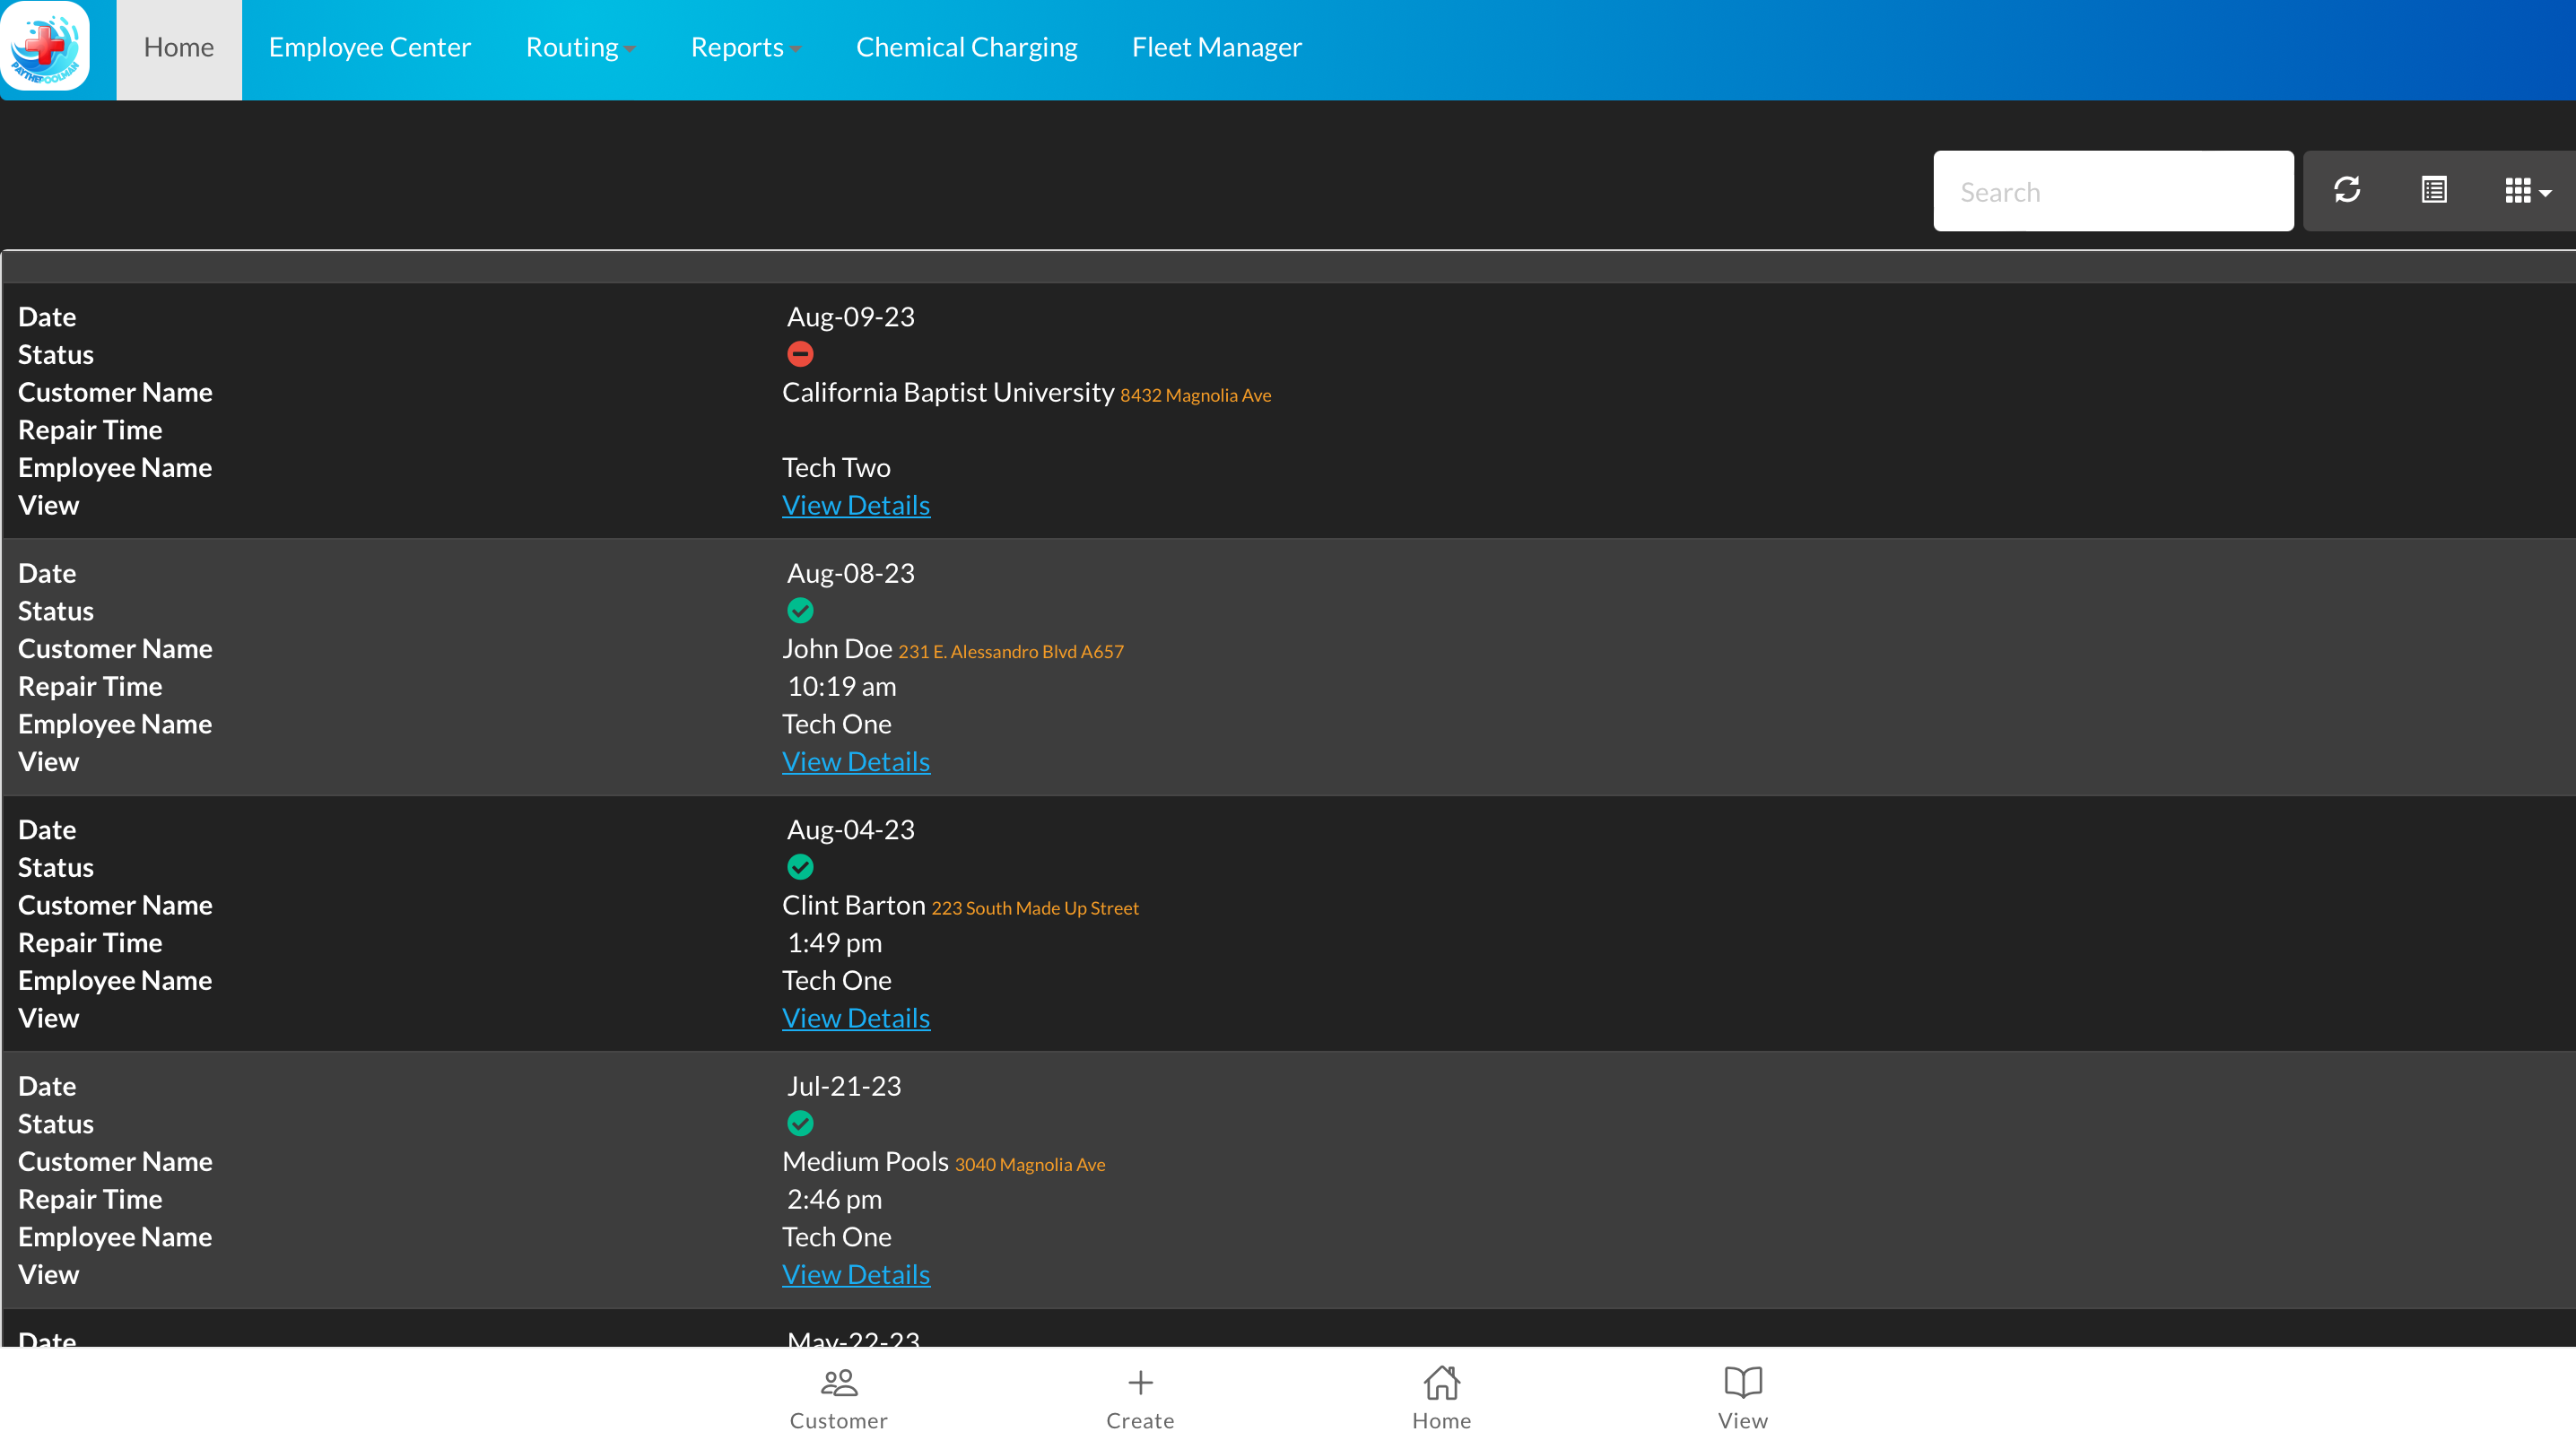Open Chemical Charging page
Viewport: 2576px width, 1449px height.
tap(966, 47)
